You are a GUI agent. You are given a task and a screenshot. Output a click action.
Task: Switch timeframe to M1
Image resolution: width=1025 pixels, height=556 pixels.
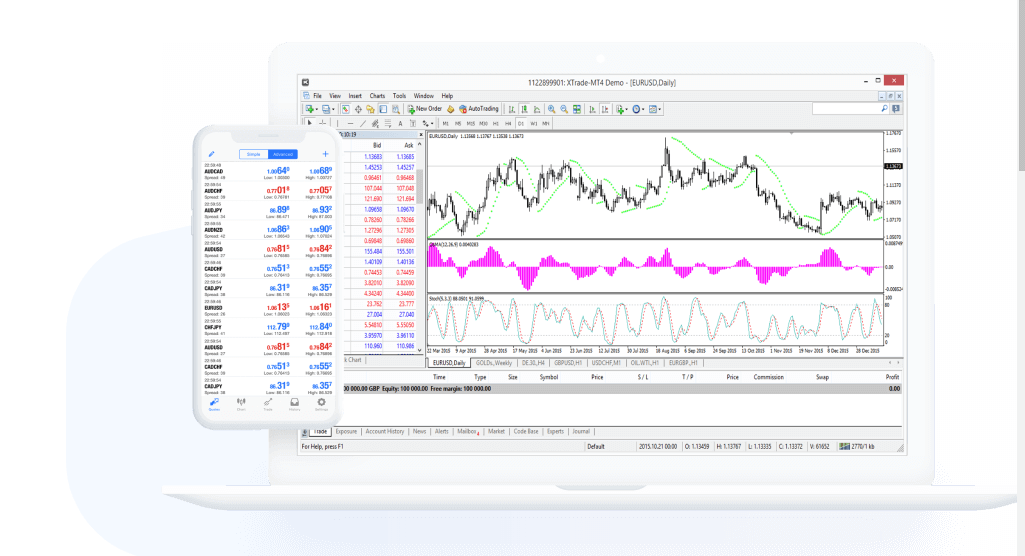pos(445,123)
